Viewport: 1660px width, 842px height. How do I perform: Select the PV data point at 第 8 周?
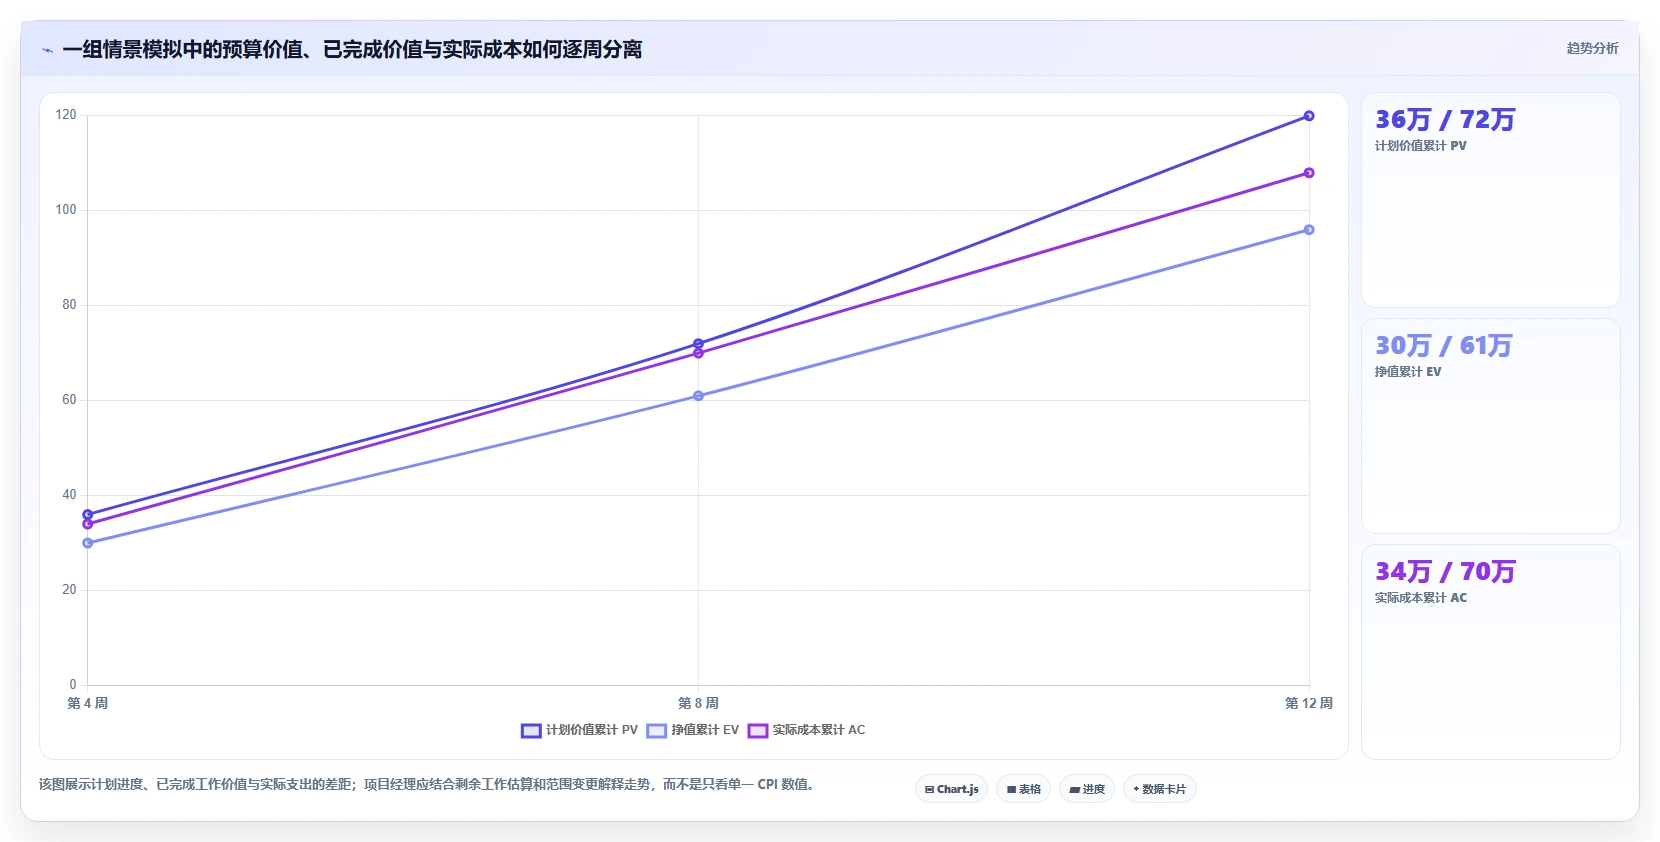point(698,344)
